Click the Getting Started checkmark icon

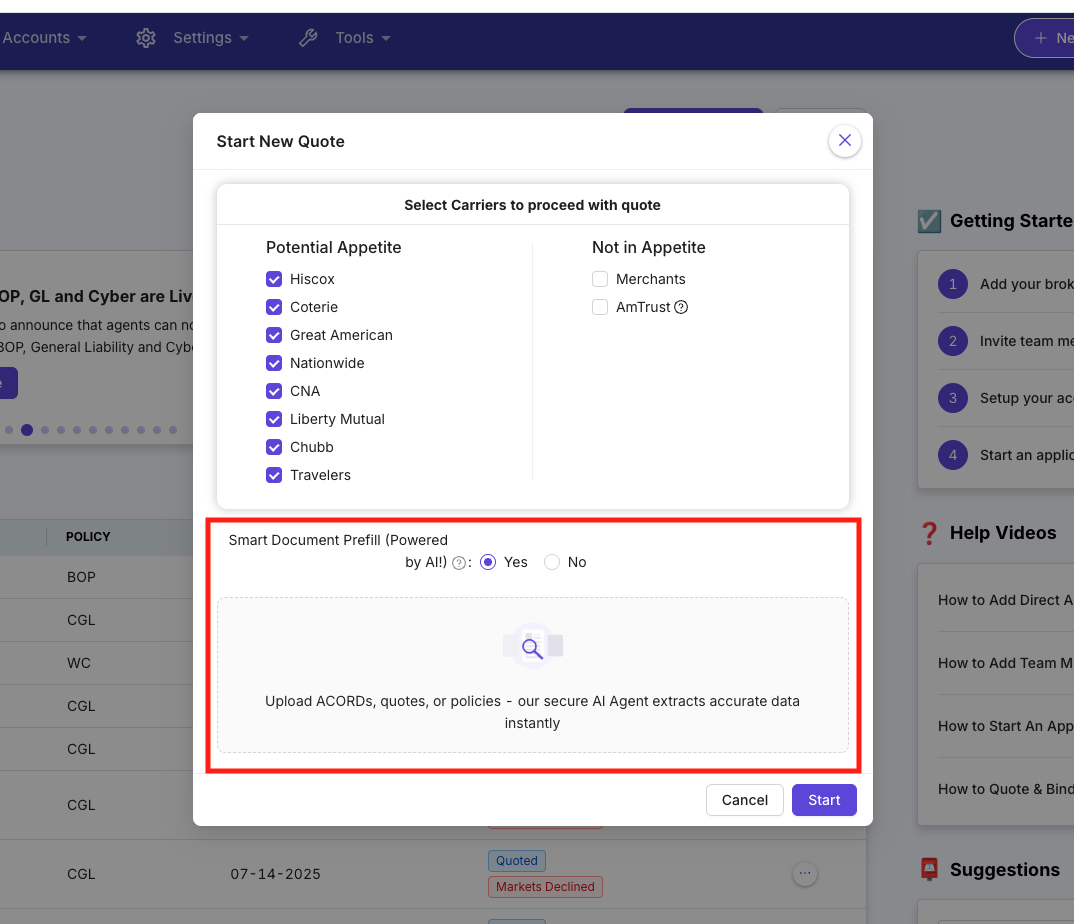click(929, 221)
